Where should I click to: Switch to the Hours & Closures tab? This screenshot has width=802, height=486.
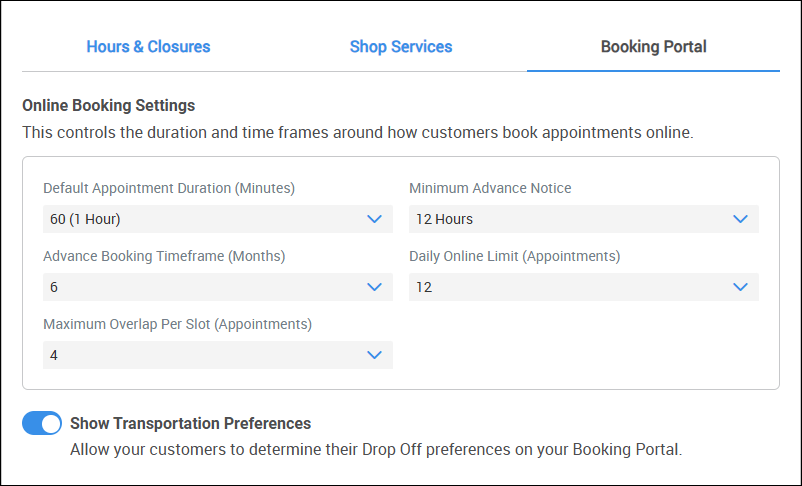click(x=148, y=47)
